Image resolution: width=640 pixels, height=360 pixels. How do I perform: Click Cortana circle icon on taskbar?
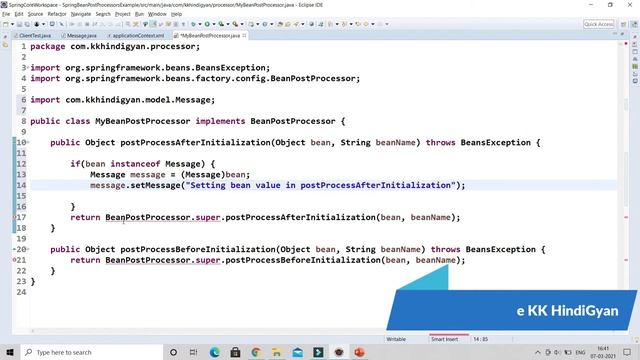[x=173, y=352]
